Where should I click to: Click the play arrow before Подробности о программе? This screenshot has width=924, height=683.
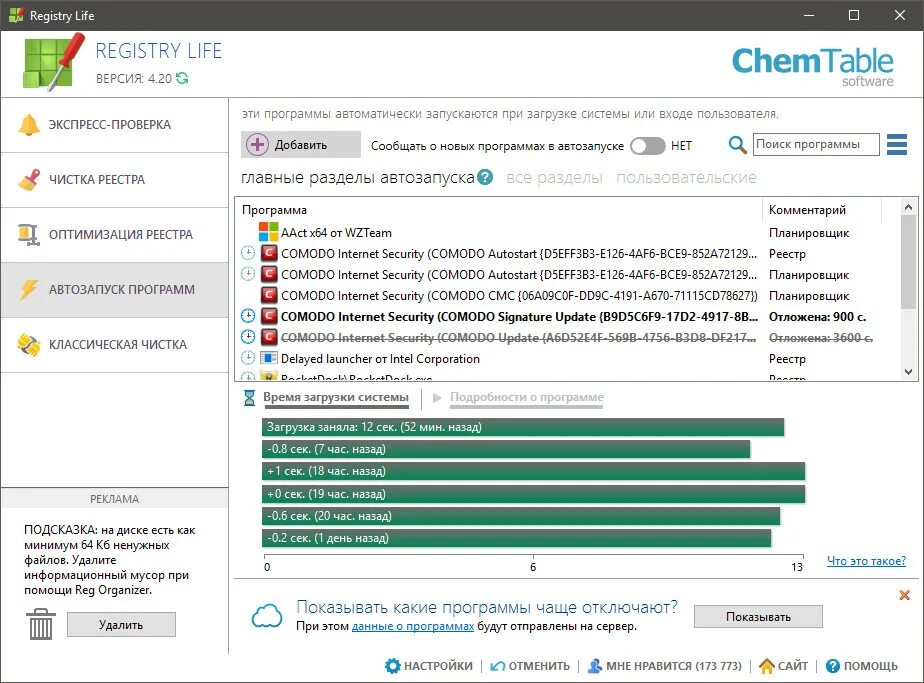pyautogui.click(x=437, y=398)
